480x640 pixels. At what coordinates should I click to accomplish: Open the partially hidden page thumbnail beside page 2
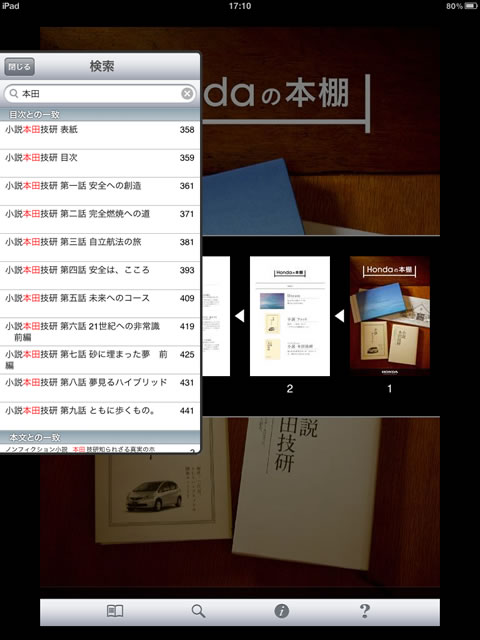click(x=216, y=316)
